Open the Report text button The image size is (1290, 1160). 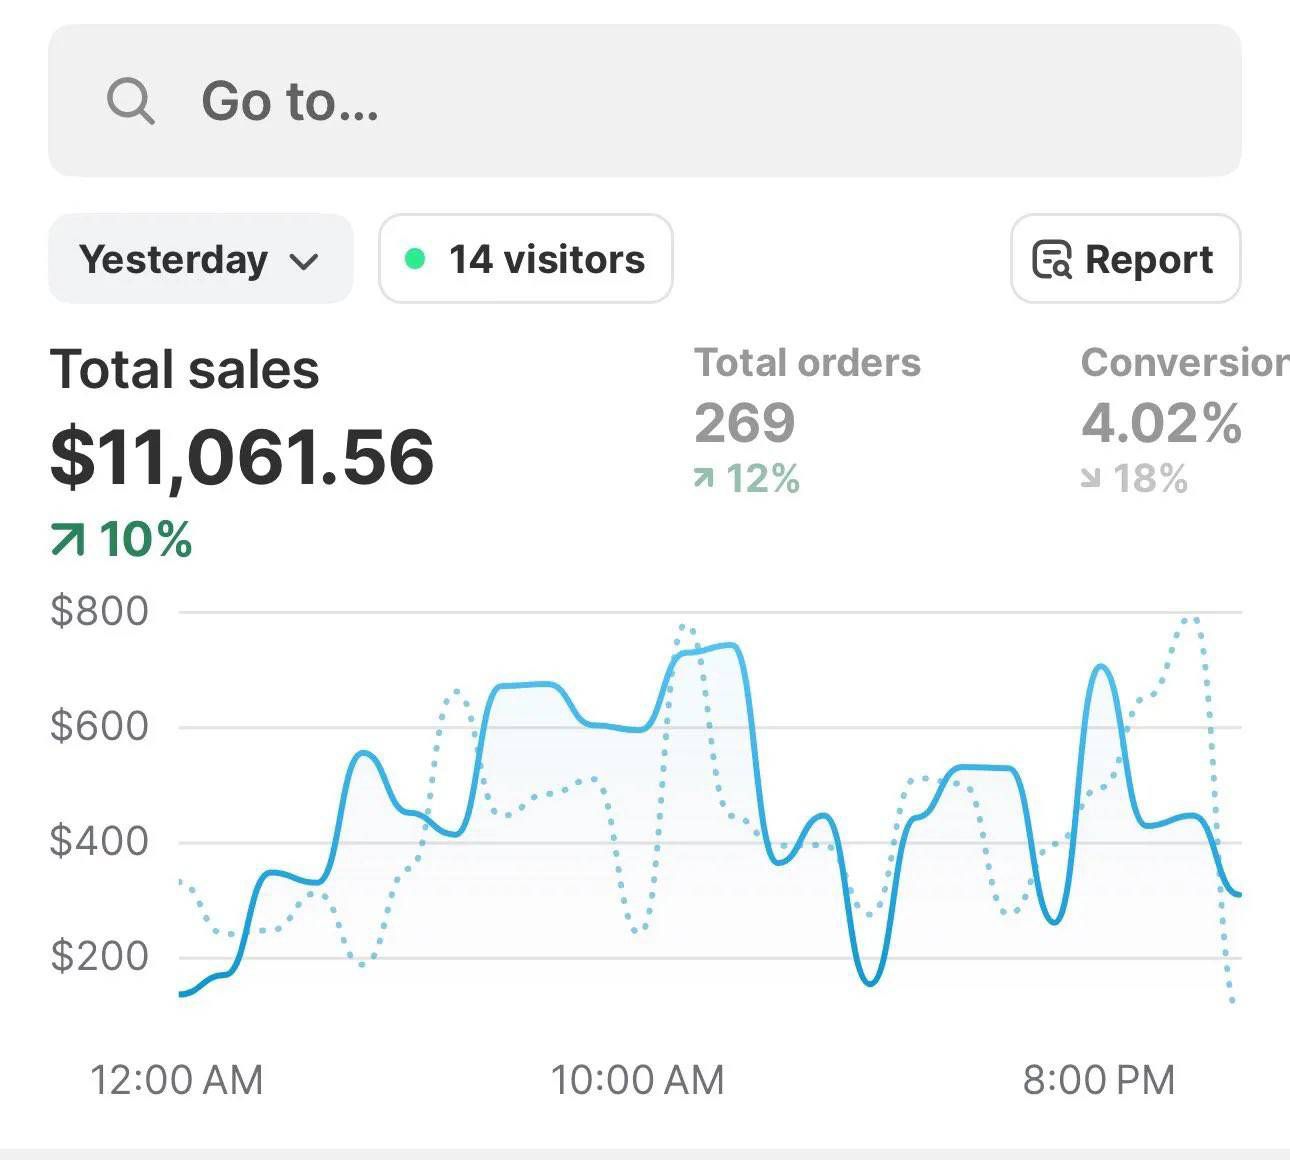[x=1148, y=260]
